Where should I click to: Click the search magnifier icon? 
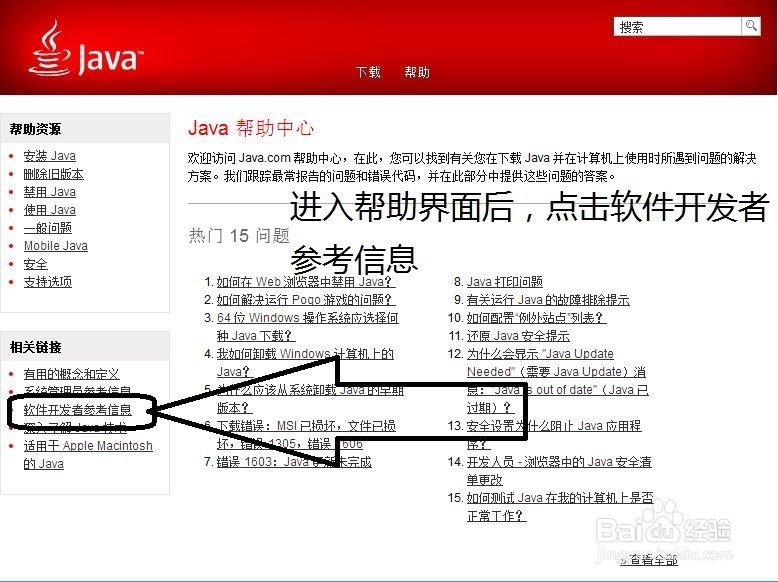[x=751, y=26]
